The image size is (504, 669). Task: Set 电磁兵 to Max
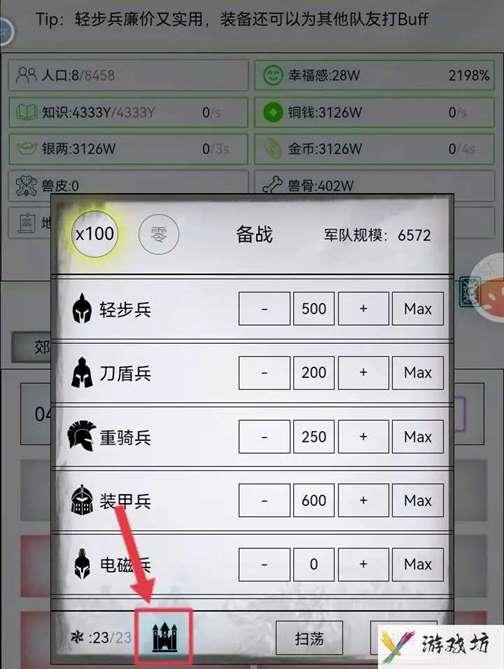click(x=418, y=564)
